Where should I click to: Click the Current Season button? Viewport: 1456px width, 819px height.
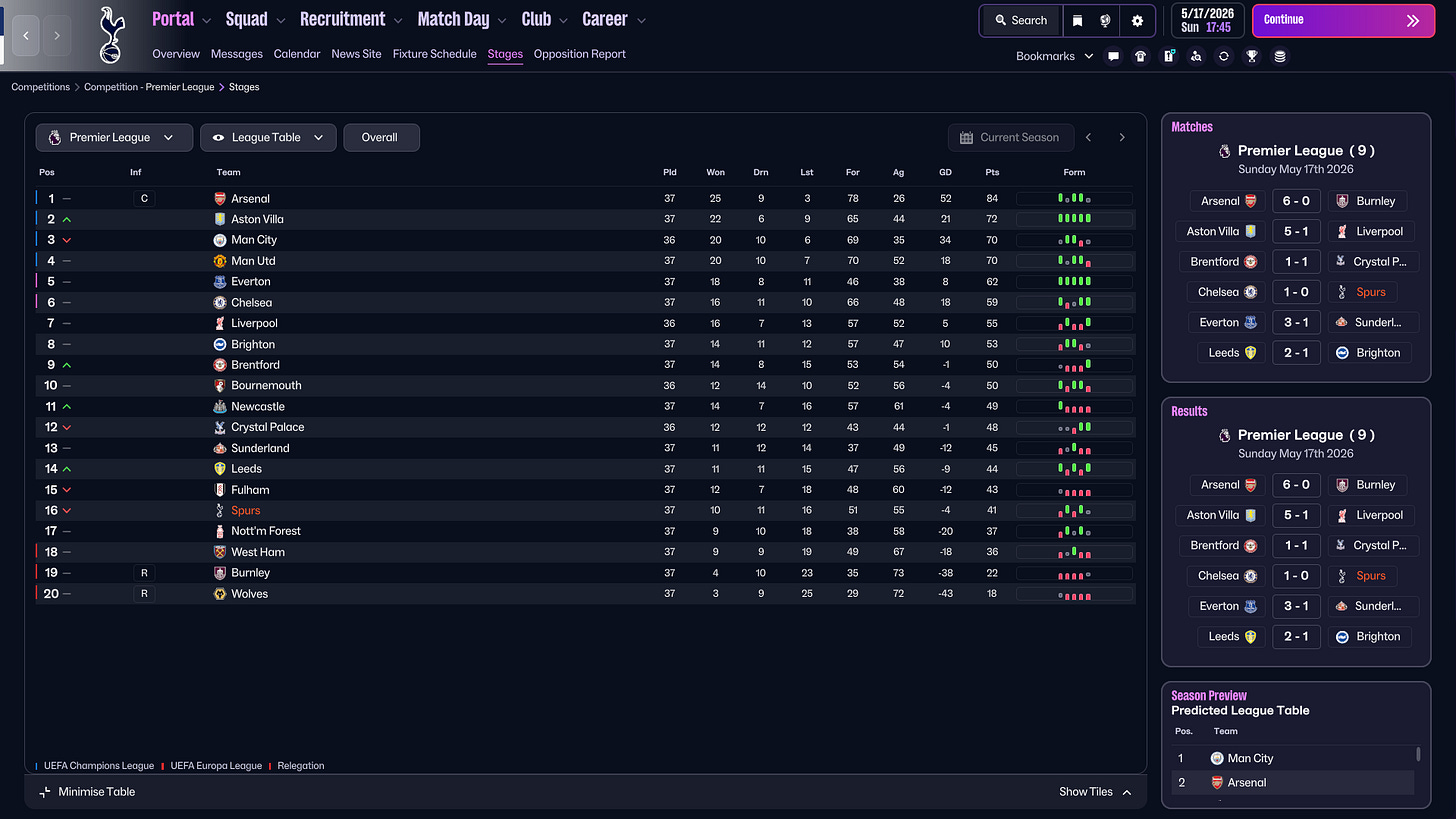click(1011, 138)
